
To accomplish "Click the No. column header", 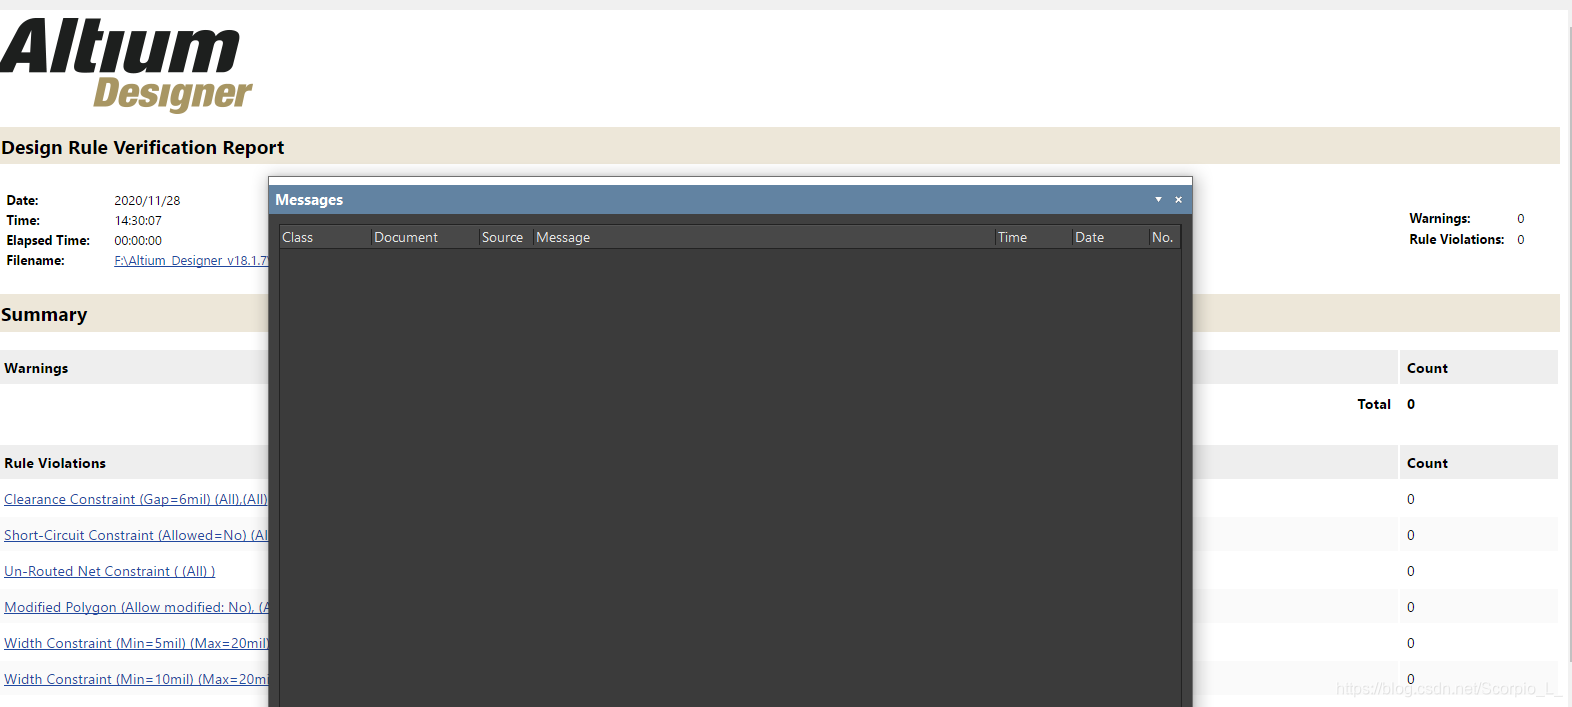I will coord(1164,237).
